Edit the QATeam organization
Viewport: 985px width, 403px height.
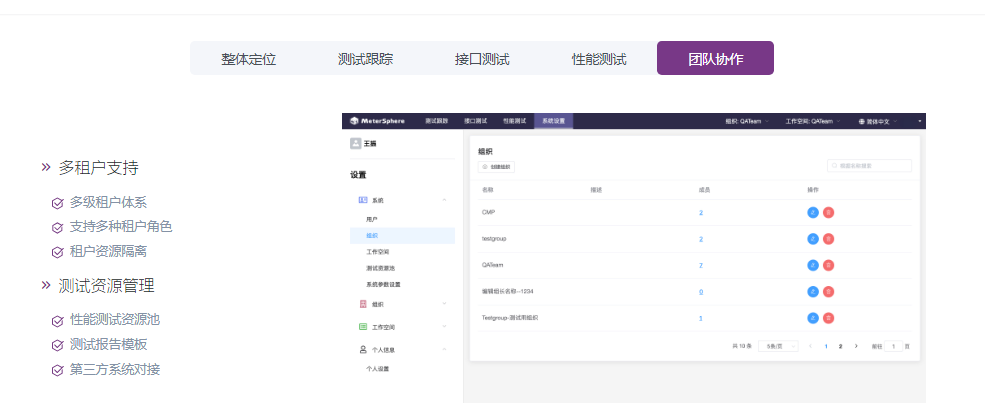tap(813, 266)
